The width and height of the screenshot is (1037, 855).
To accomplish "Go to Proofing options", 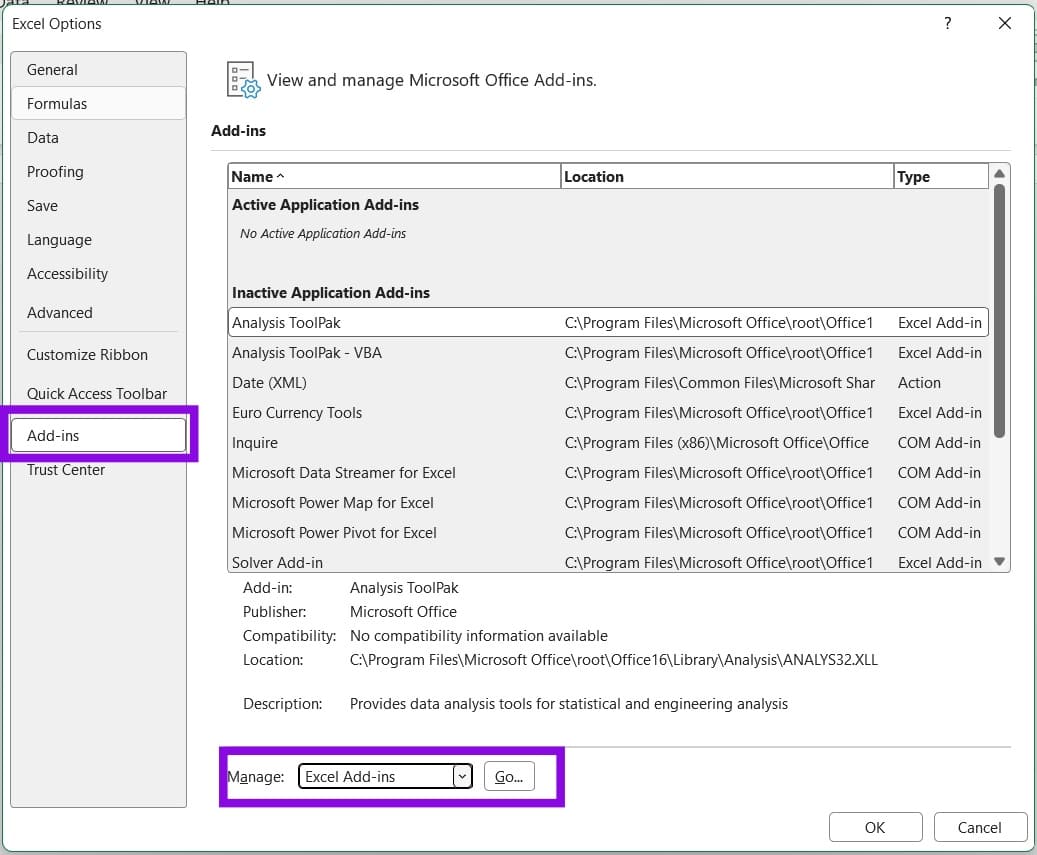I will [x=99, y=171].
